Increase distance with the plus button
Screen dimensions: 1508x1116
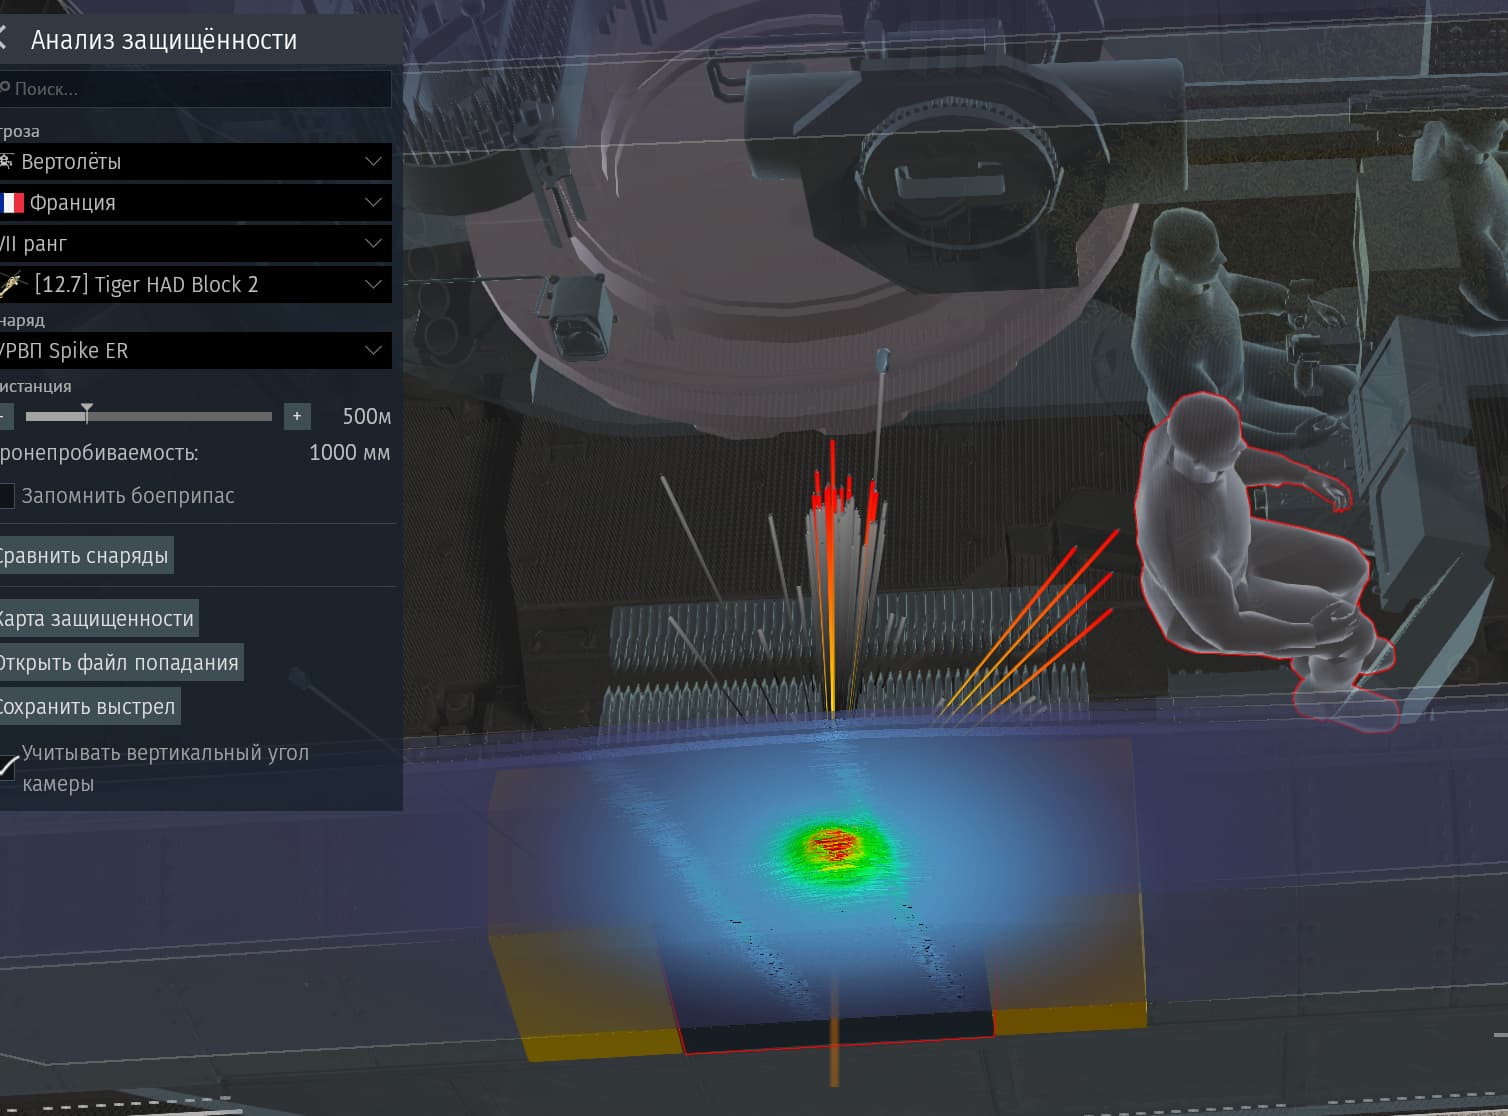(297, 416)
